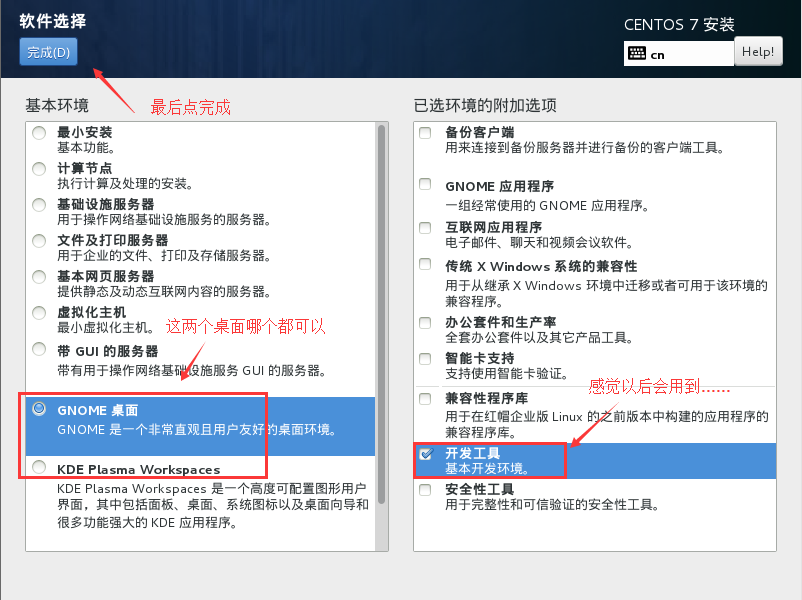This screenshot has width=802, height=600.
Task: Click the cn keyboard layout field
Action: 679,53
